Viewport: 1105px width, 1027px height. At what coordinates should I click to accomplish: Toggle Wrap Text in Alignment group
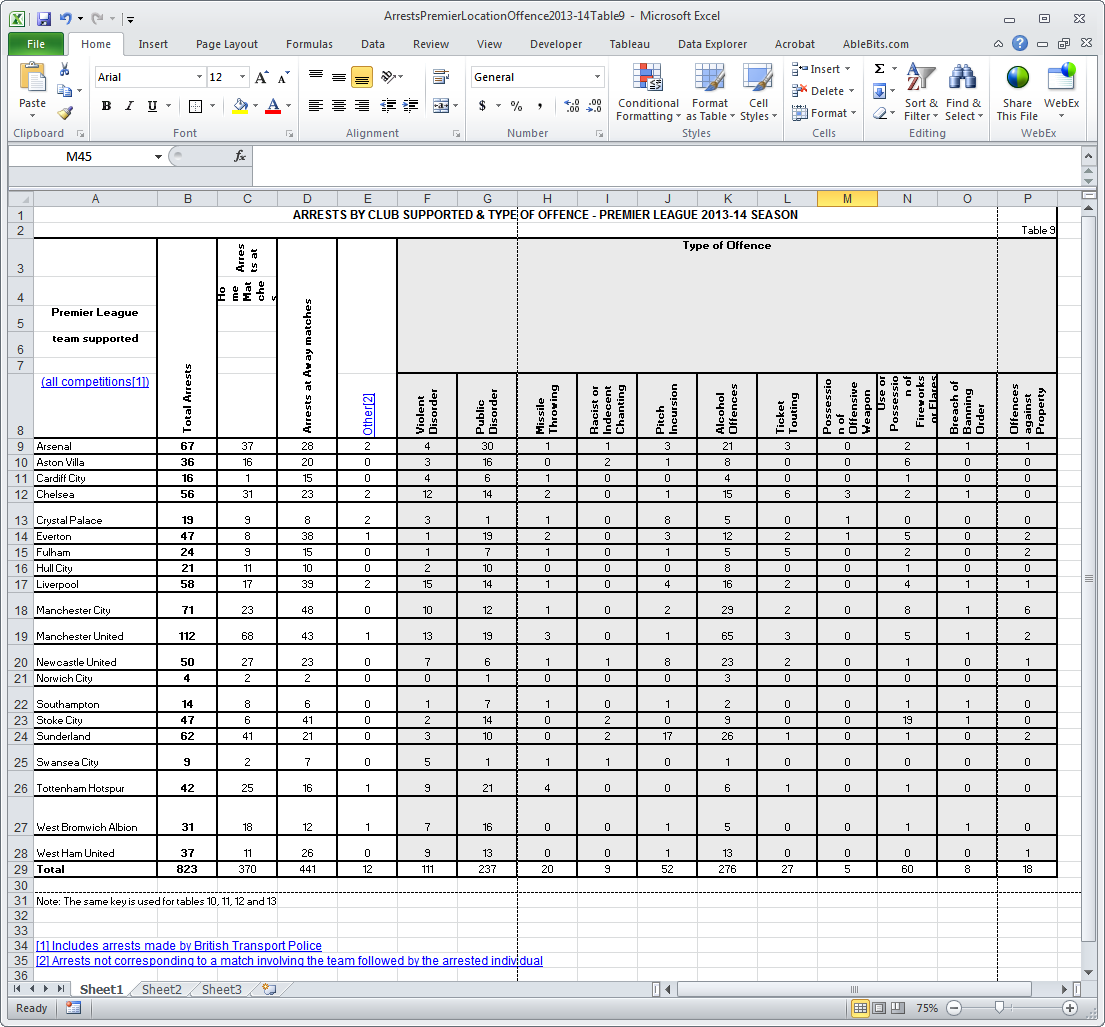pos(441,77)
